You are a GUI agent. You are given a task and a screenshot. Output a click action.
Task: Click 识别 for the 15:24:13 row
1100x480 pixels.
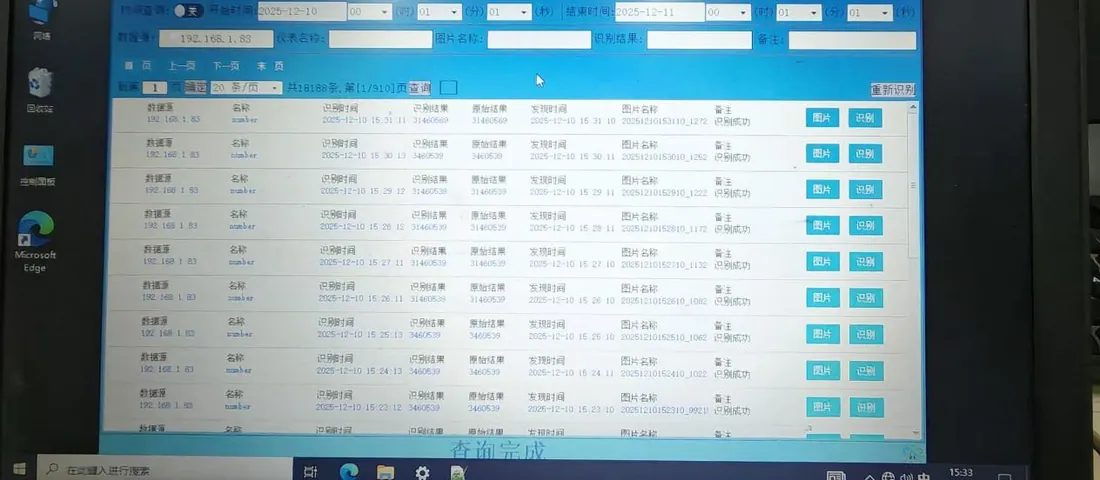click(x=866, y=371)
